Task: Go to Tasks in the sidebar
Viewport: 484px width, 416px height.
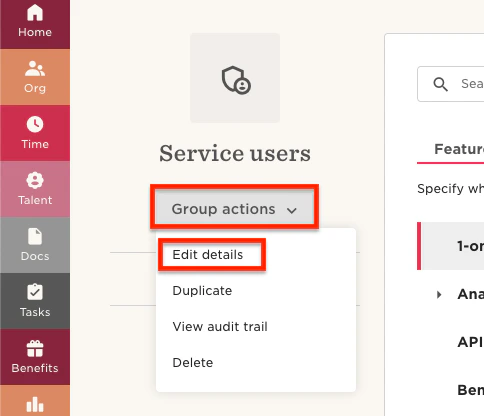Action: tap(35, 301)
